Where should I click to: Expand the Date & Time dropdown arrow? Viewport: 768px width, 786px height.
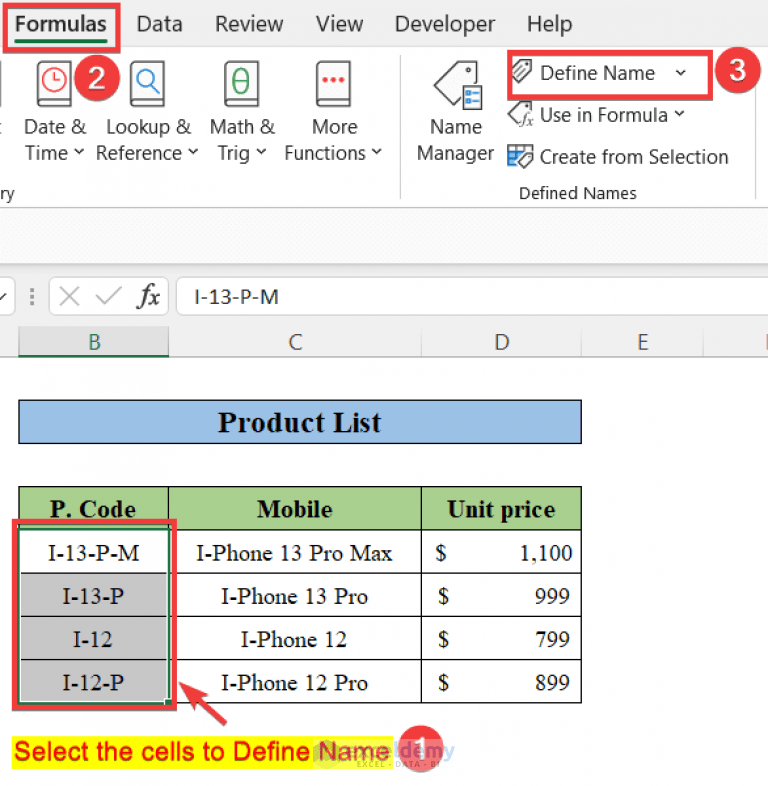point(79,151)
